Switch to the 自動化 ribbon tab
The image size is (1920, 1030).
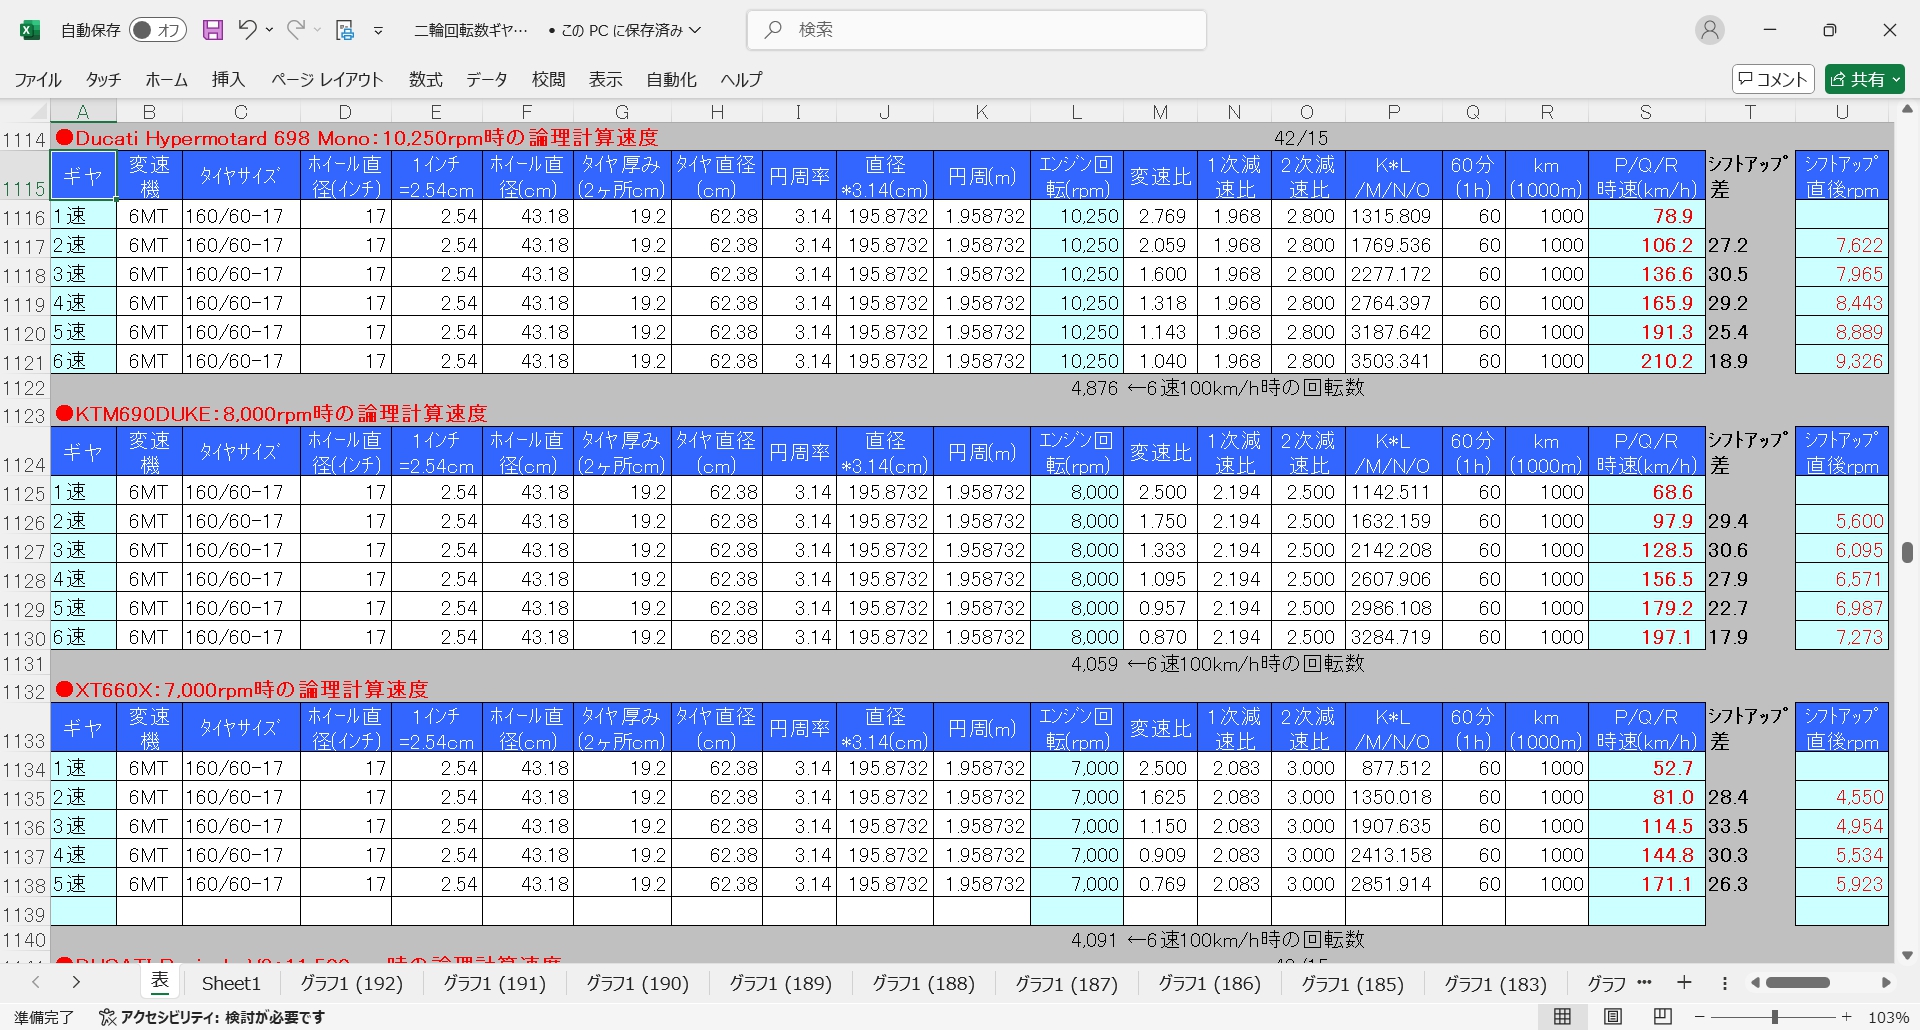point(671,79)
